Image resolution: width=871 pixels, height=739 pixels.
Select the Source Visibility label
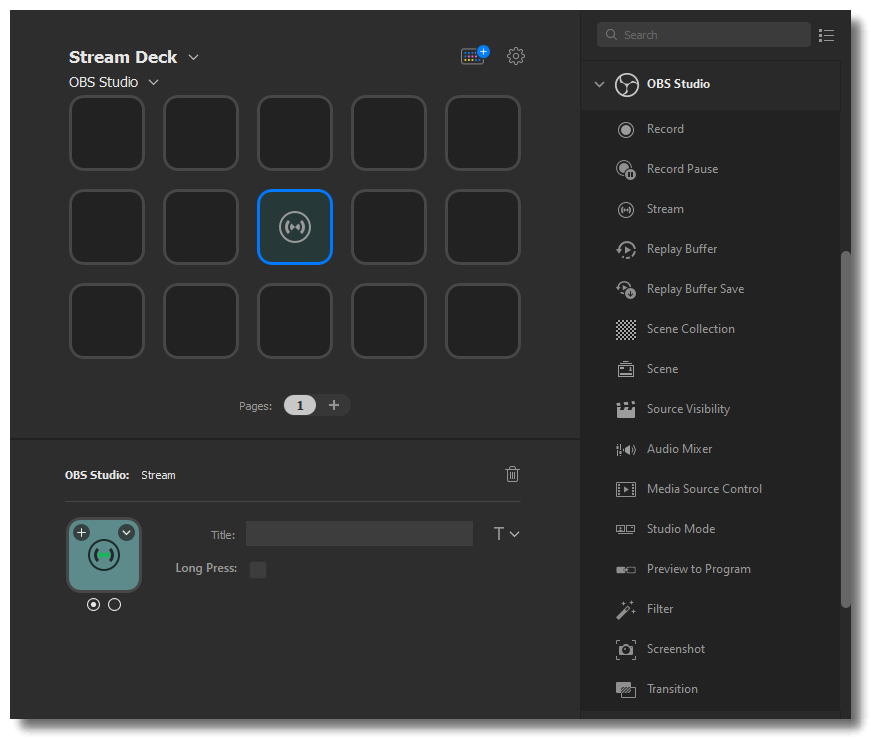[688, 409]
